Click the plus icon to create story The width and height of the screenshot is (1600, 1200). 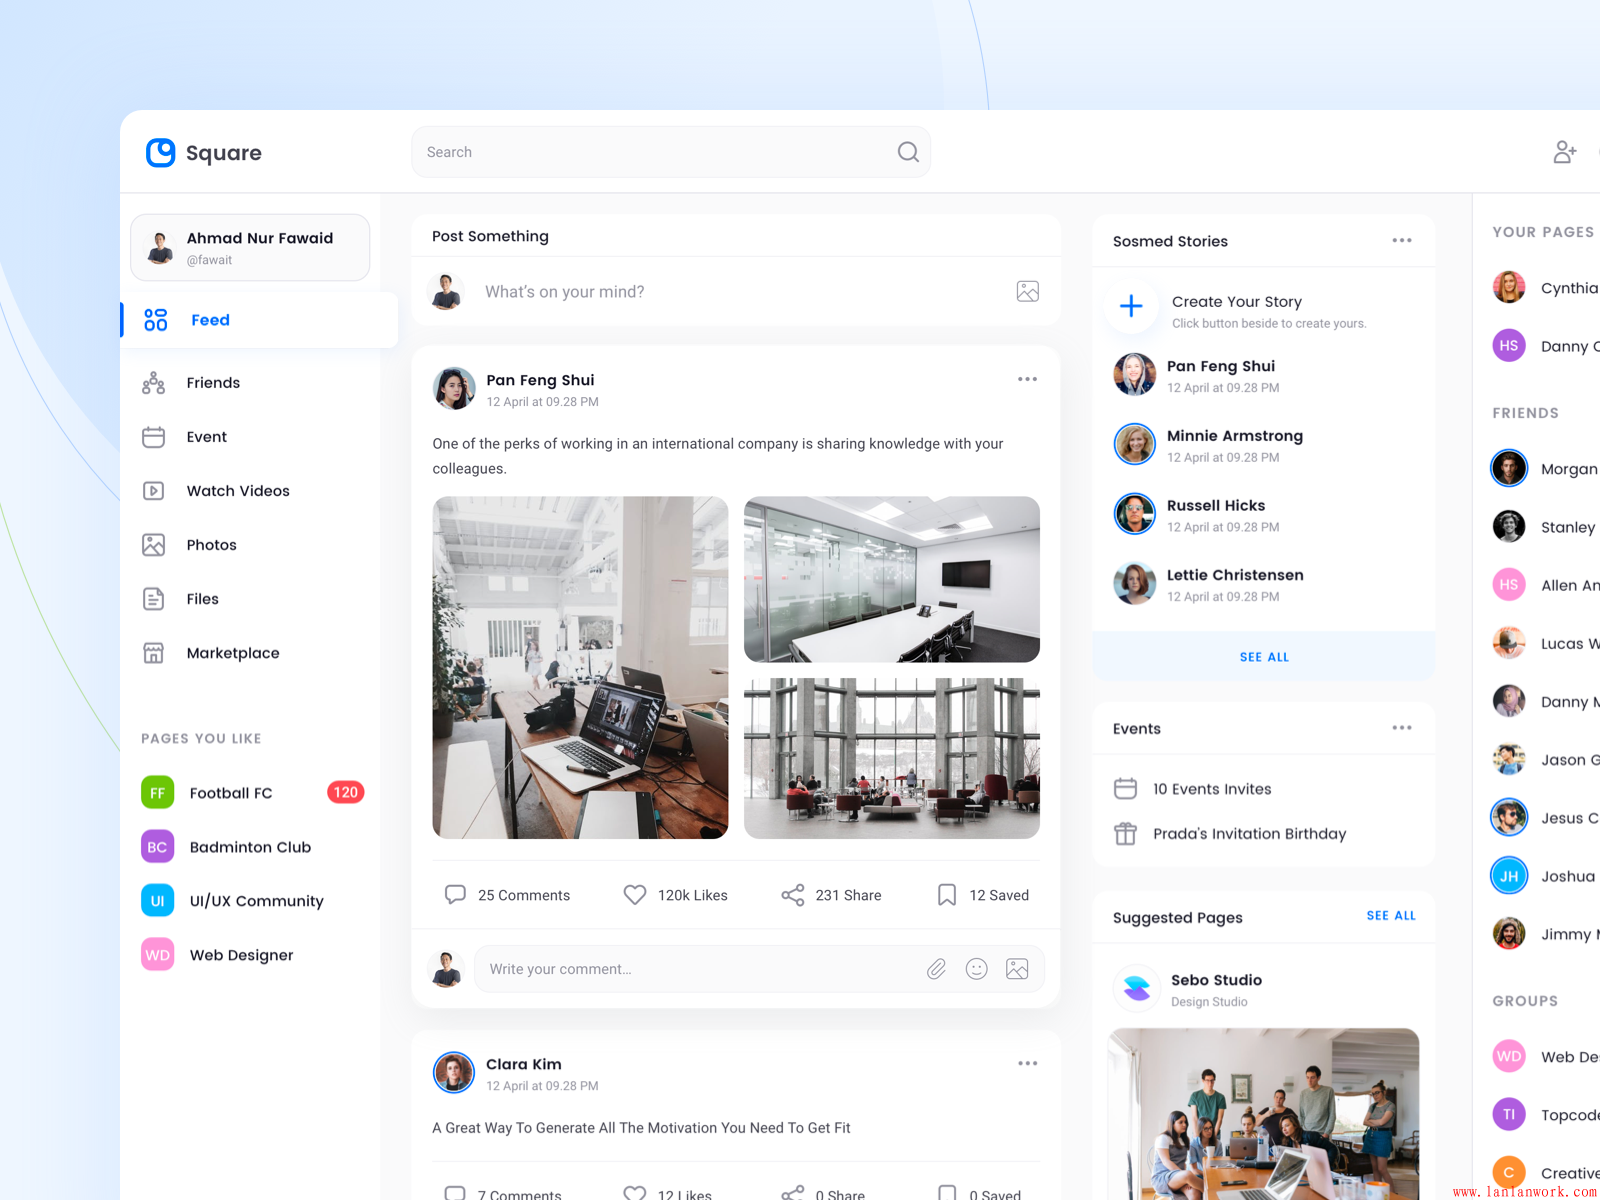click(1131, 306)
